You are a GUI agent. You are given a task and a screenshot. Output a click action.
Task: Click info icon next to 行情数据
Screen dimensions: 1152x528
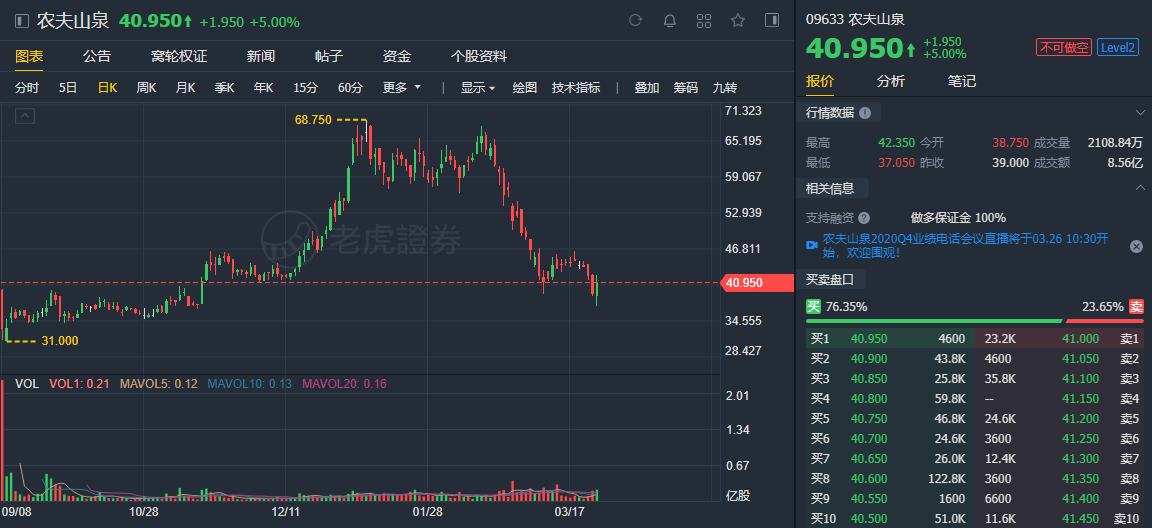865,113
